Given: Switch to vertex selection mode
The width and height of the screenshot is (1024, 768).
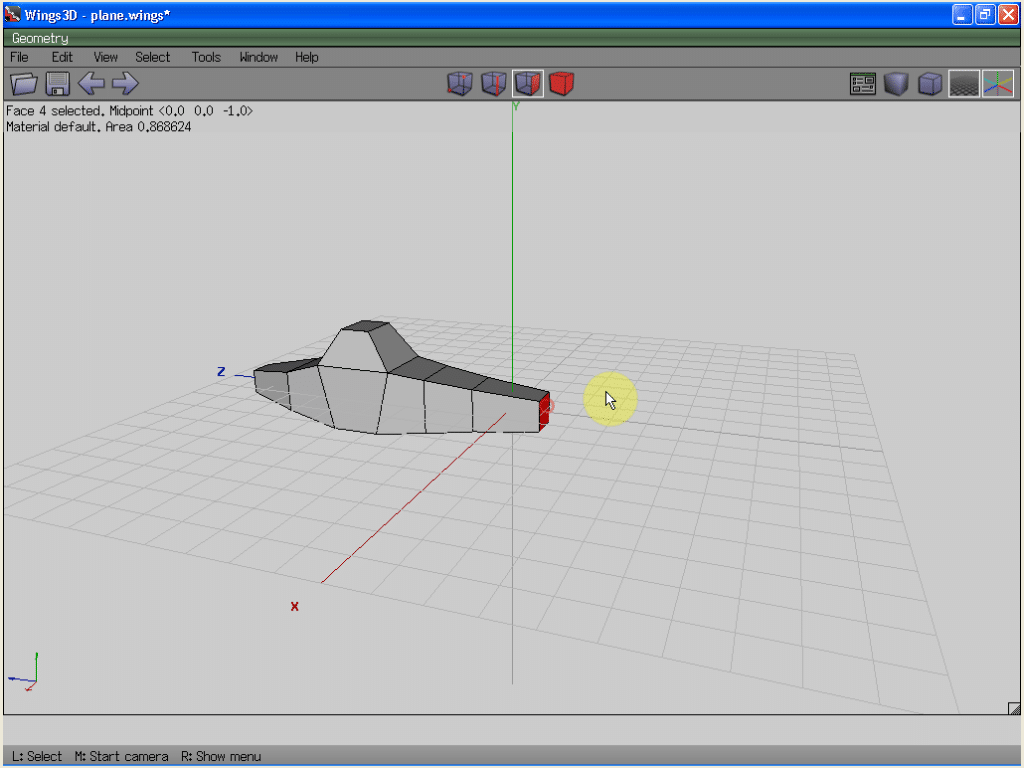Looking at the screenshot, I should (x=459, y=84).
